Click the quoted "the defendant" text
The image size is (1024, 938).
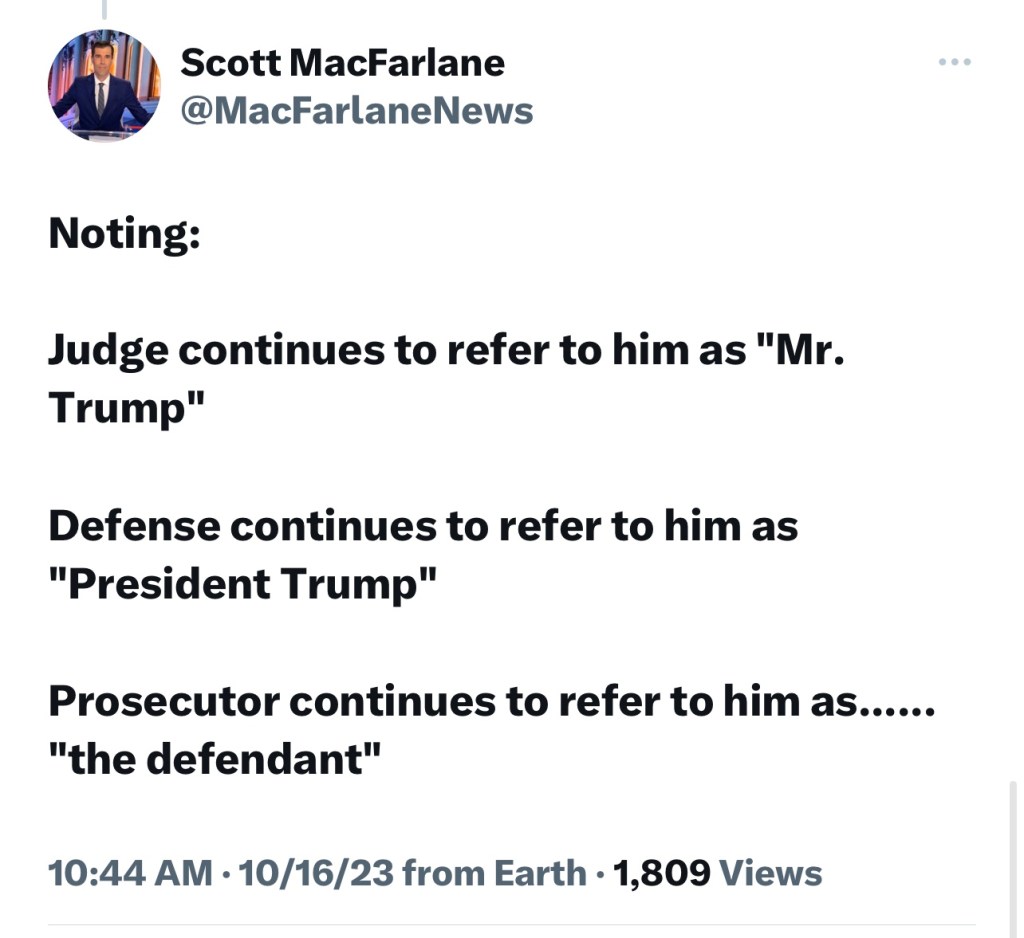click(216, 759)
